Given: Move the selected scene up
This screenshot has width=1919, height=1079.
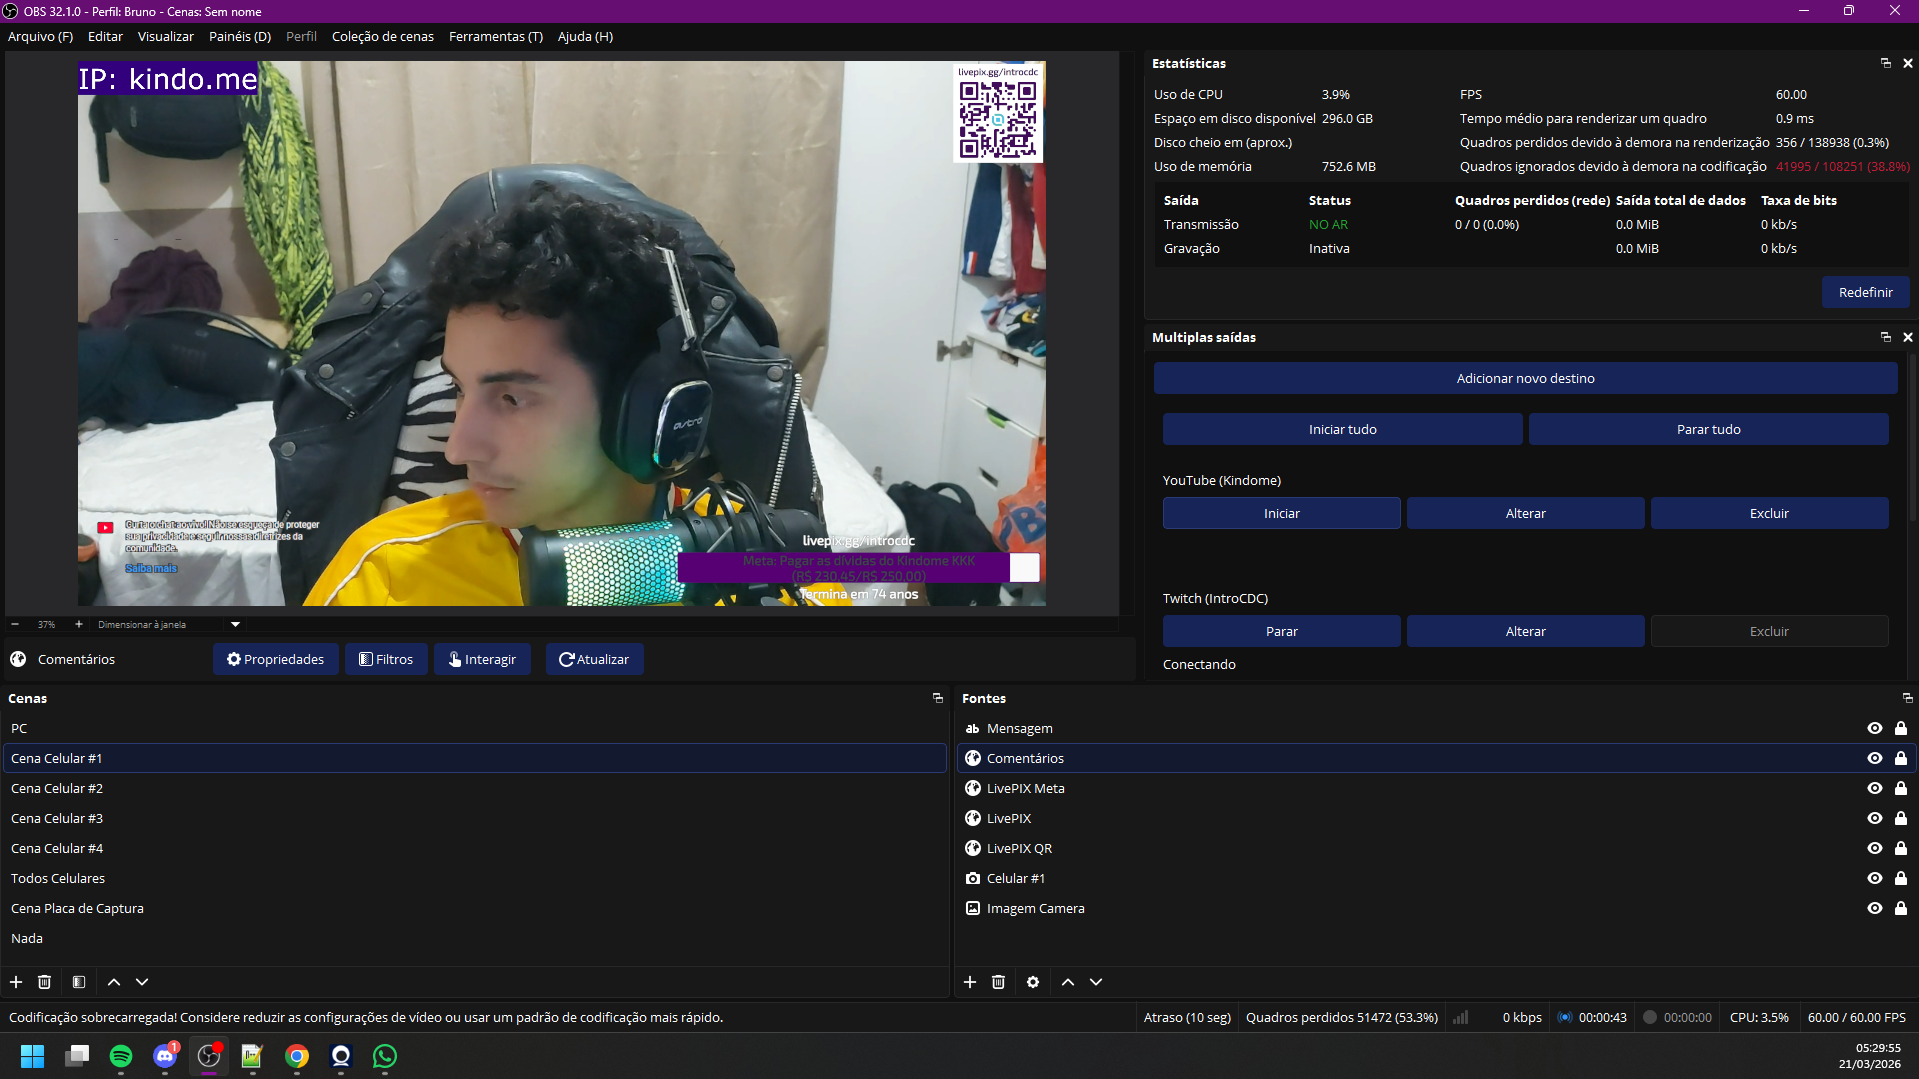Looking at the screenshot, I should coord(114,982).
